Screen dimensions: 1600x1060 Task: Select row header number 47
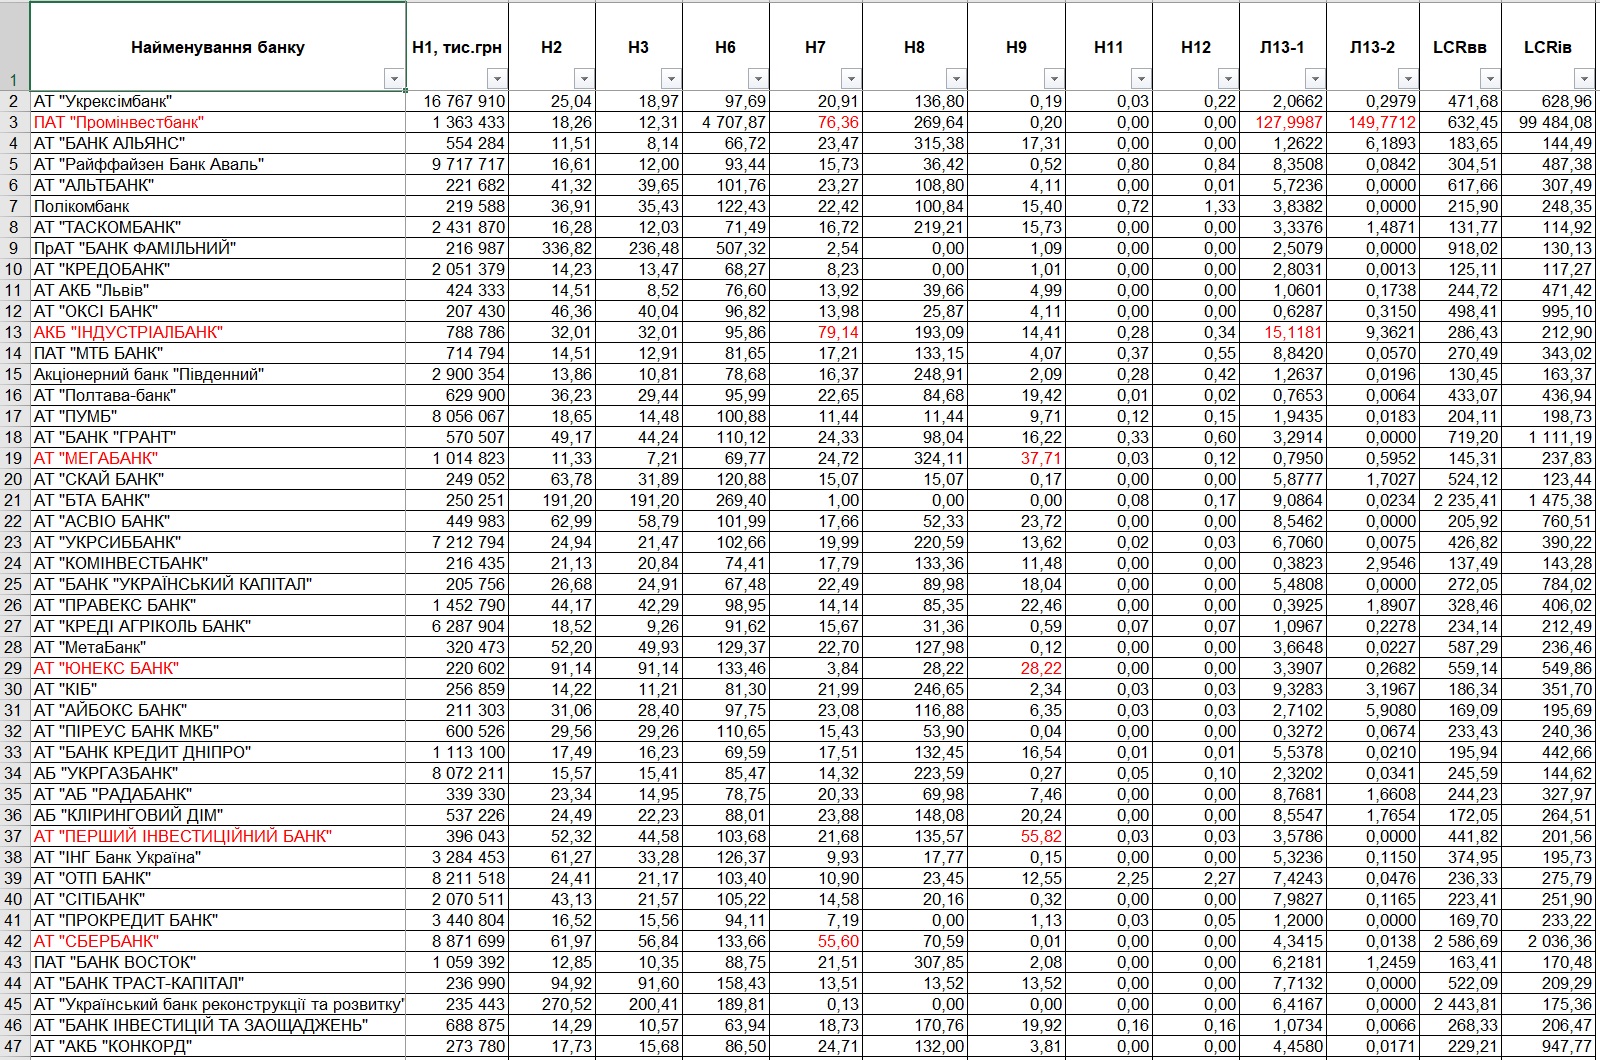click(x=14, y=1046)
